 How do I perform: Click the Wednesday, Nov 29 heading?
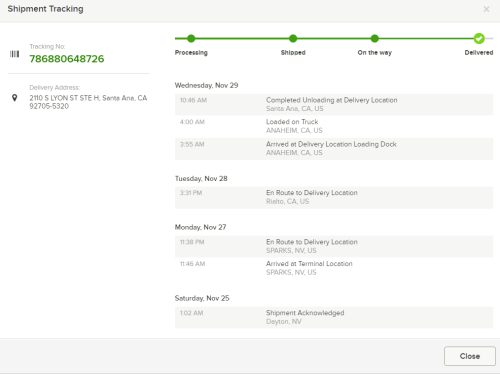pyautogui.click(x=206, y=85)
